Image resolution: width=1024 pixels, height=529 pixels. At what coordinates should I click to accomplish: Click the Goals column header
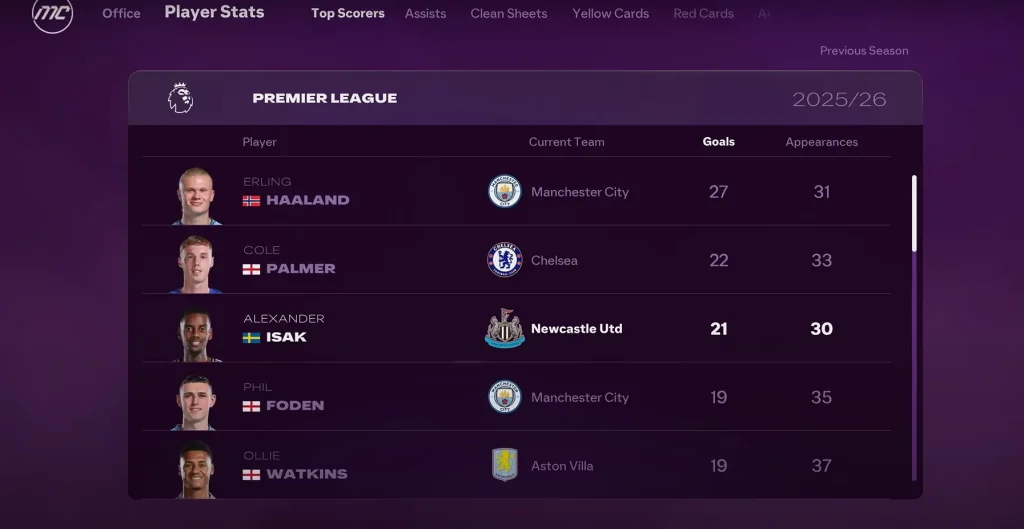(x=718, y=142)
